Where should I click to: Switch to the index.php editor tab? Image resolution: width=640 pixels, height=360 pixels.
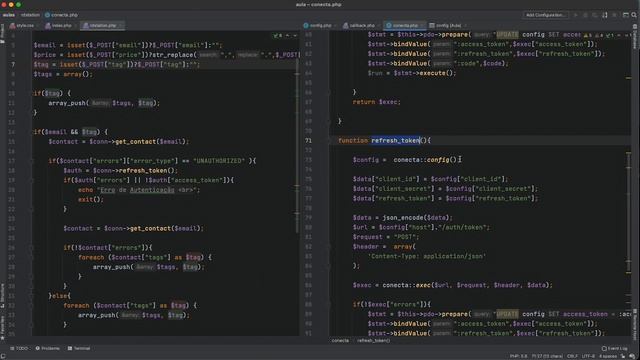coord(60,25)
